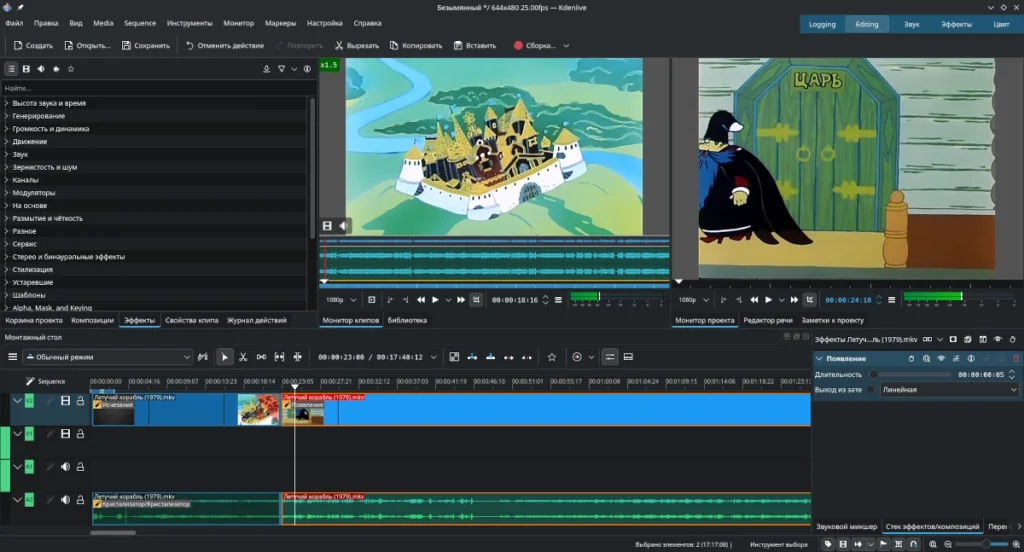
Task: Click the flag markers icon in status bar
Action: (x=884, y=544)
